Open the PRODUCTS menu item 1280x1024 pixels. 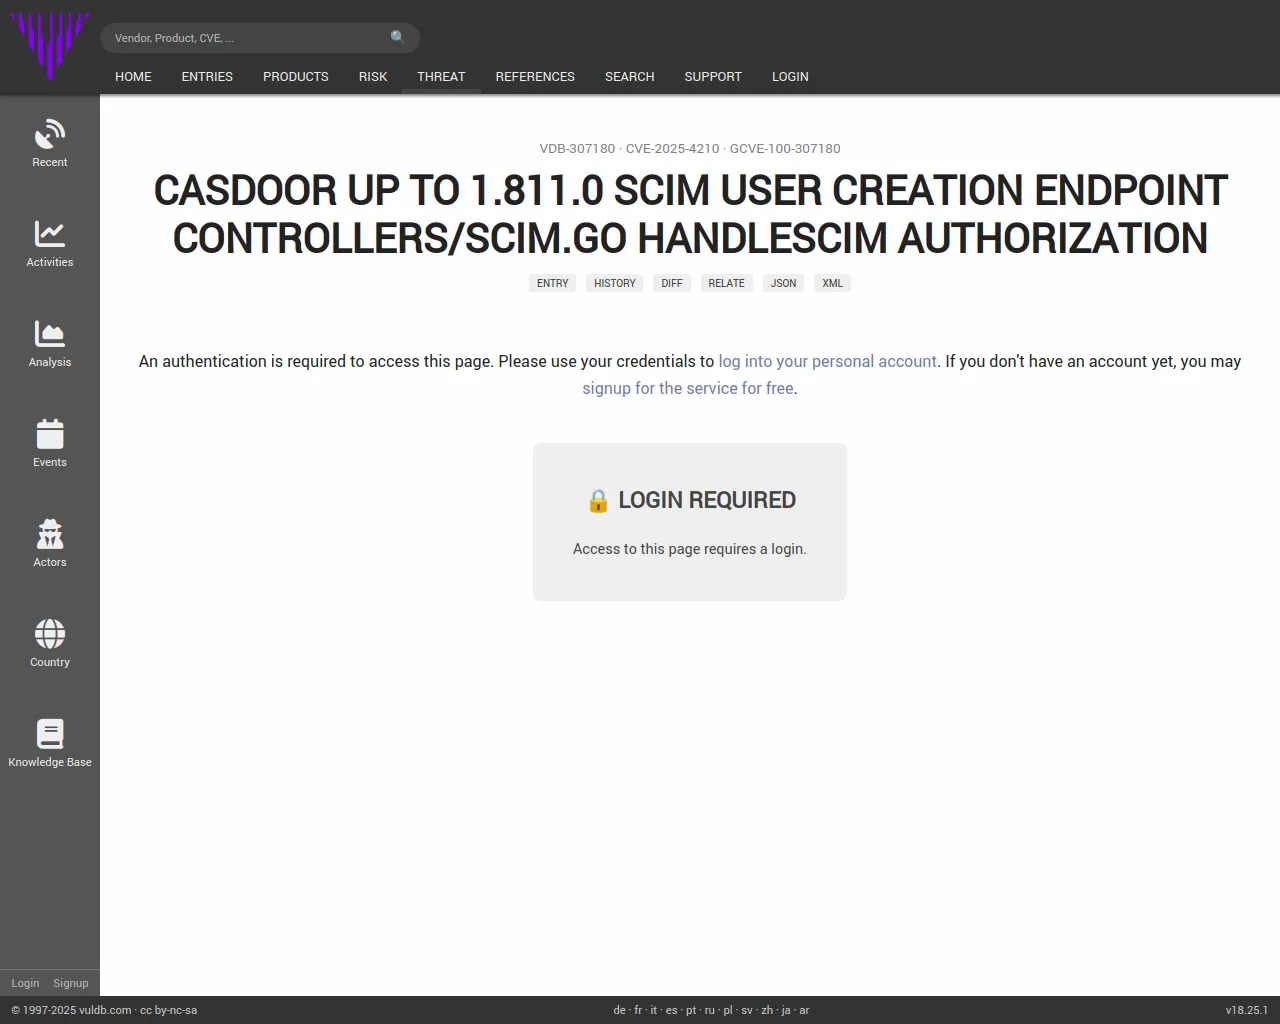pos(296,76)
